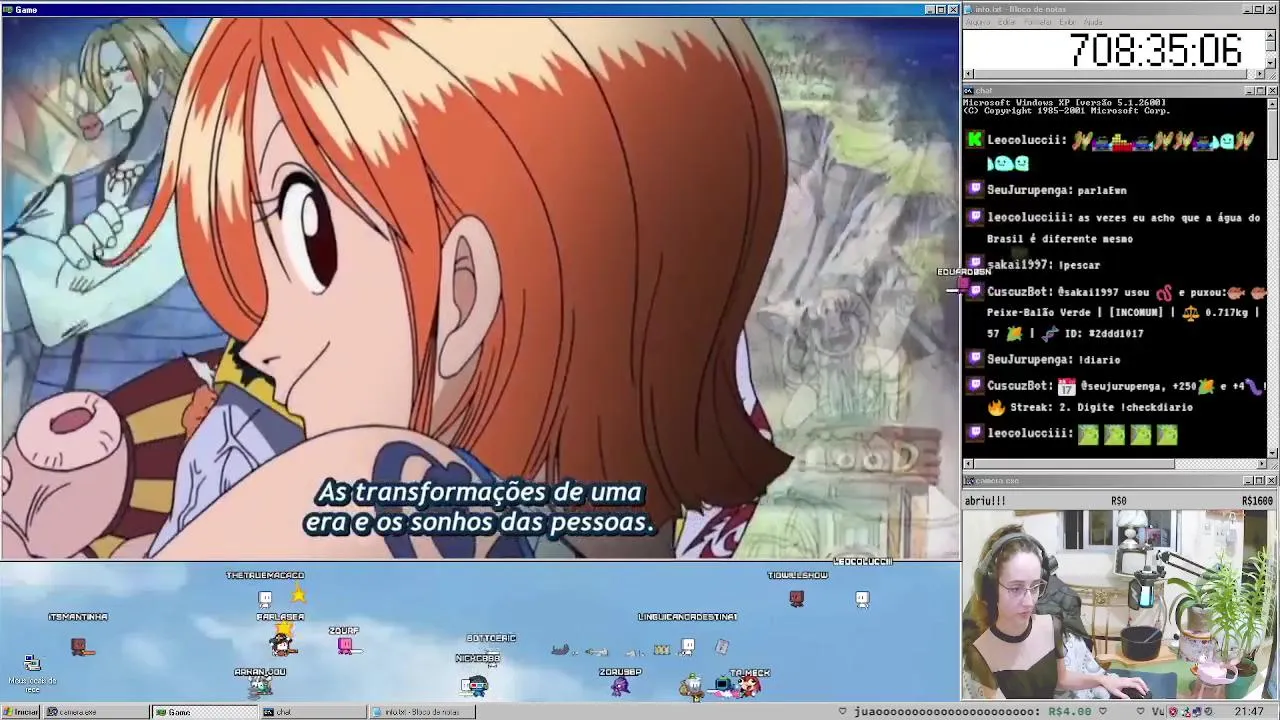The image size is (1280, 720).
Task: Click chat window horizontal scroll right arrow
Action: coord(1262,464)
